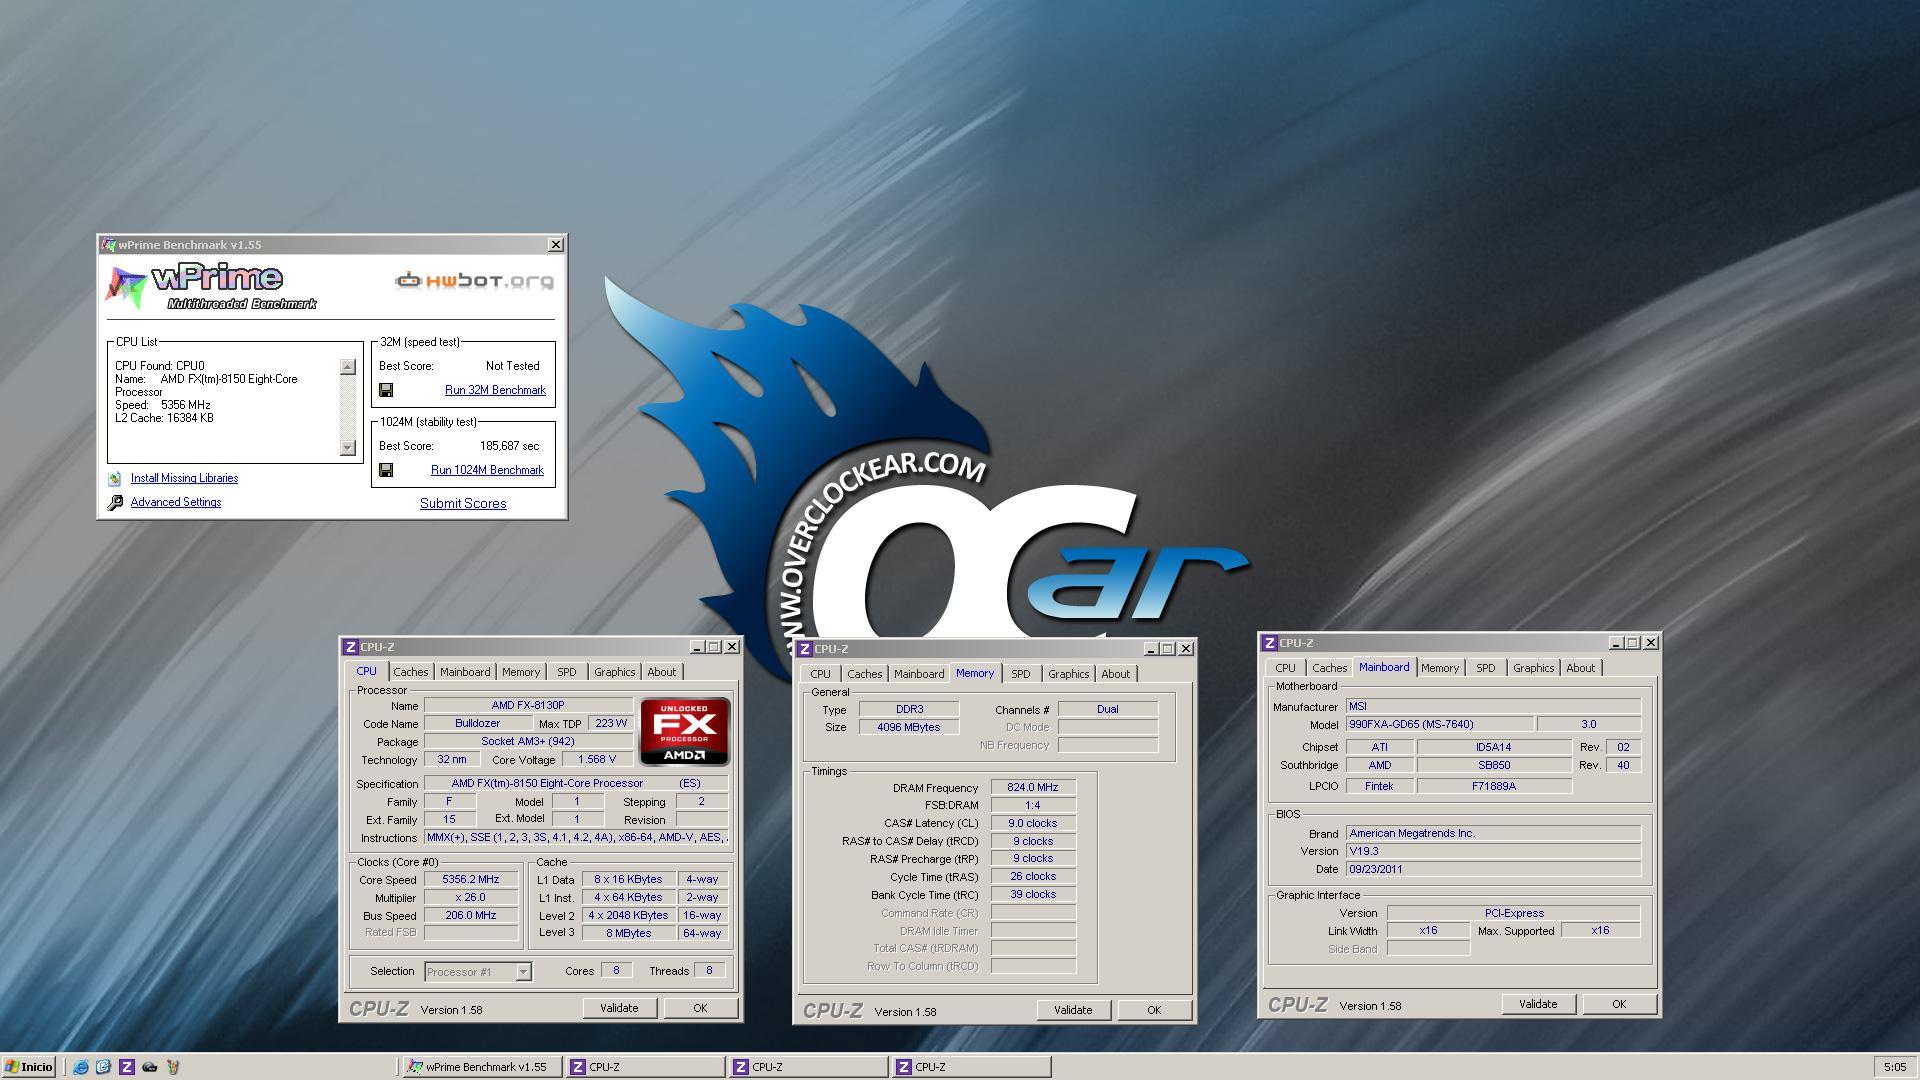1920x1080 pixels.
Task: Select Mainboard tab in the CPU-Z Memory window
Action: pos(919,674)
